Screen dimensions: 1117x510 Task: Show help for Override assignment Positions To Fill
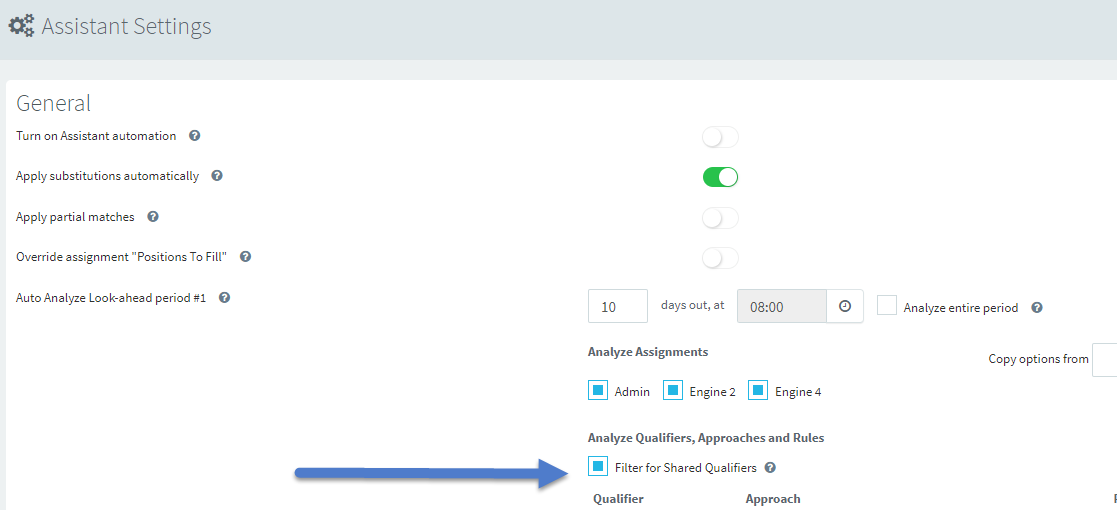pos(245,256)
